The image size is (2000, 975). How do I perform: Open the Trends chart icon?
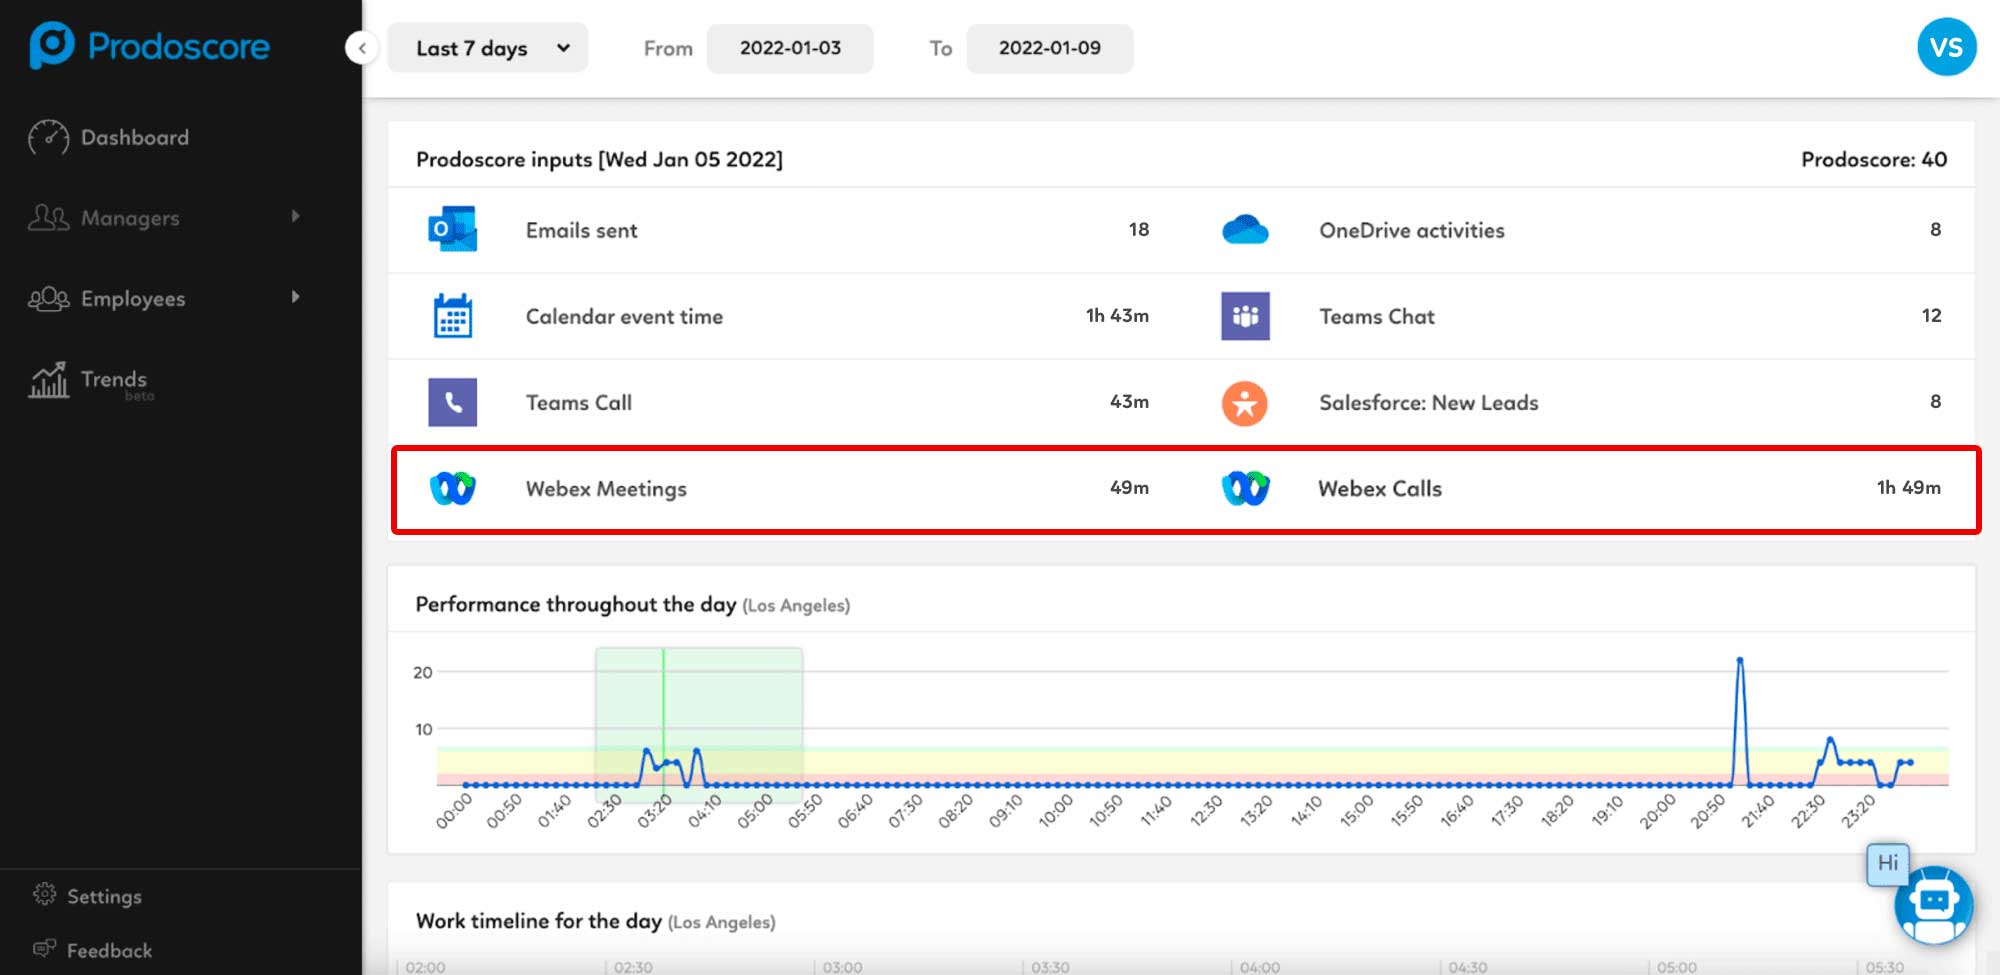coord(48,380)
